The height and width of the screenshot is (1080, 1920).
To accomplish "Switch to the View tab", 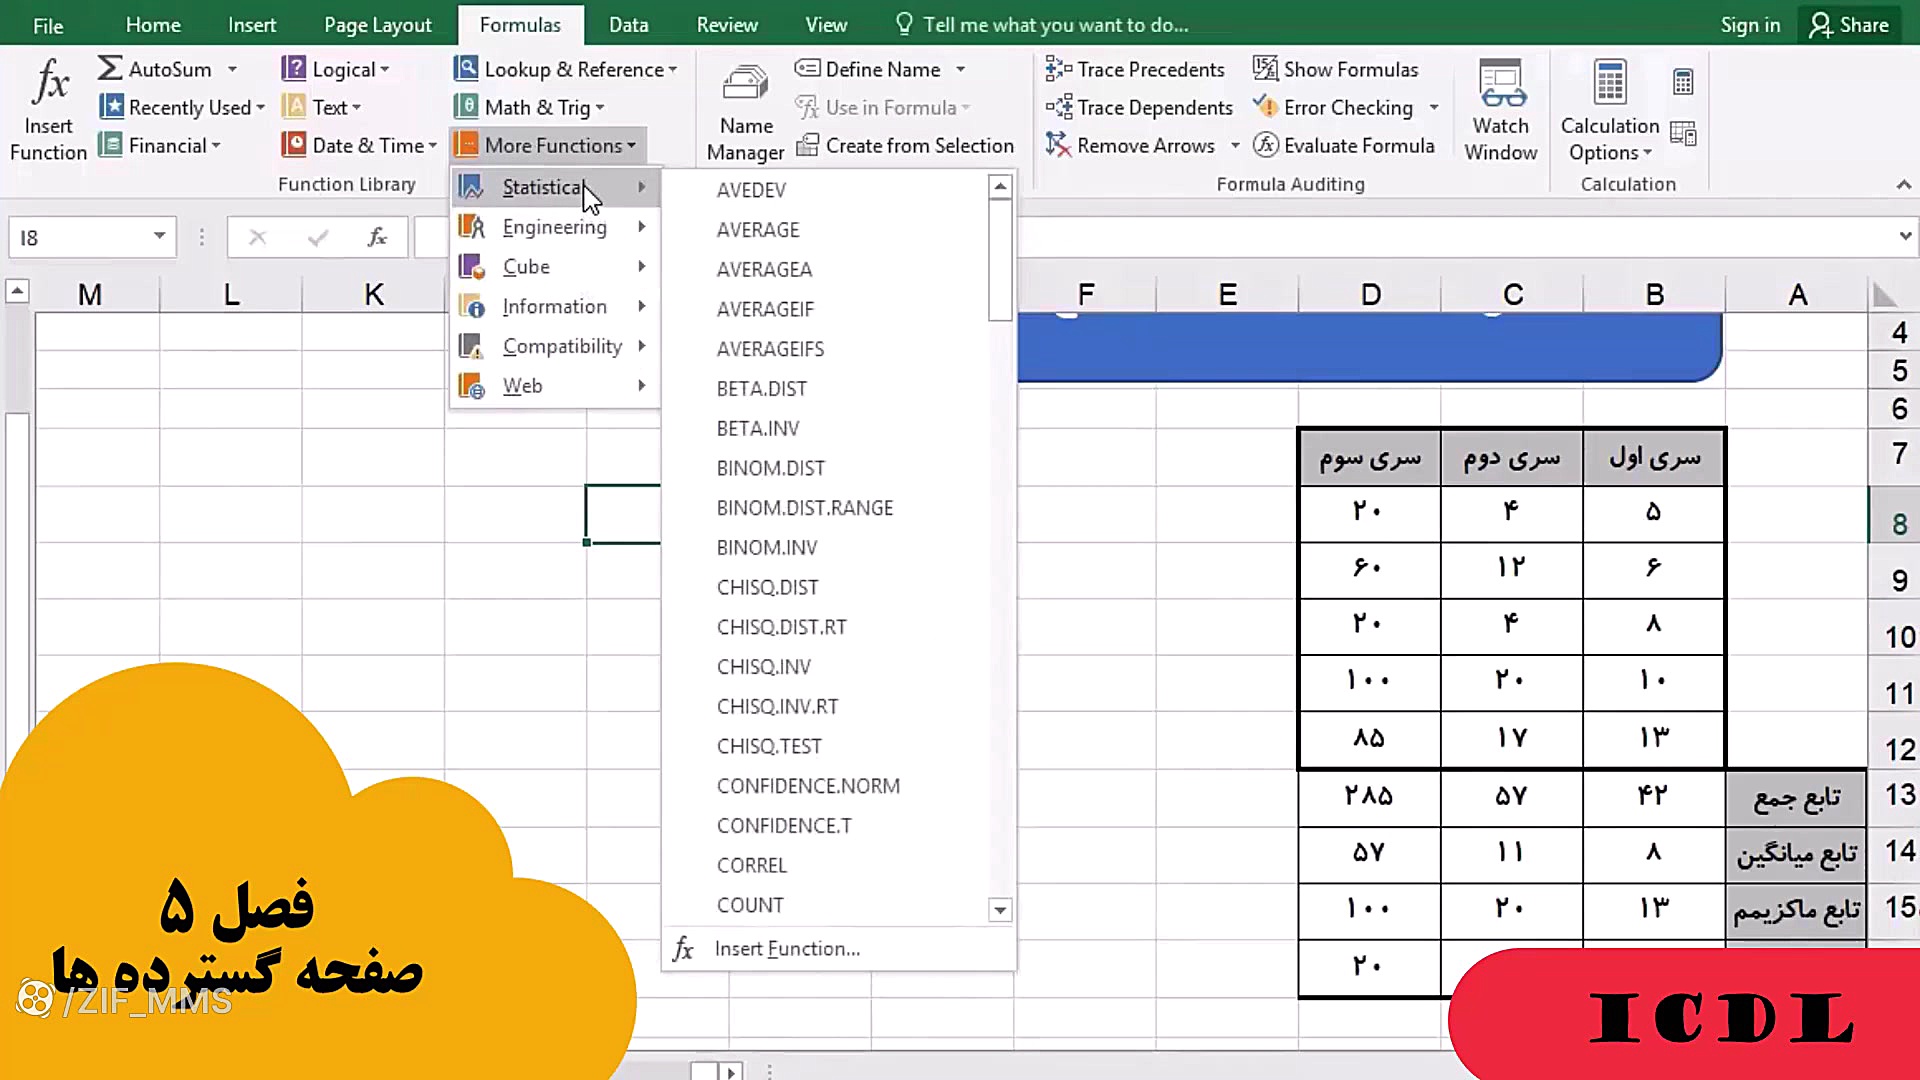I will 826,25.
